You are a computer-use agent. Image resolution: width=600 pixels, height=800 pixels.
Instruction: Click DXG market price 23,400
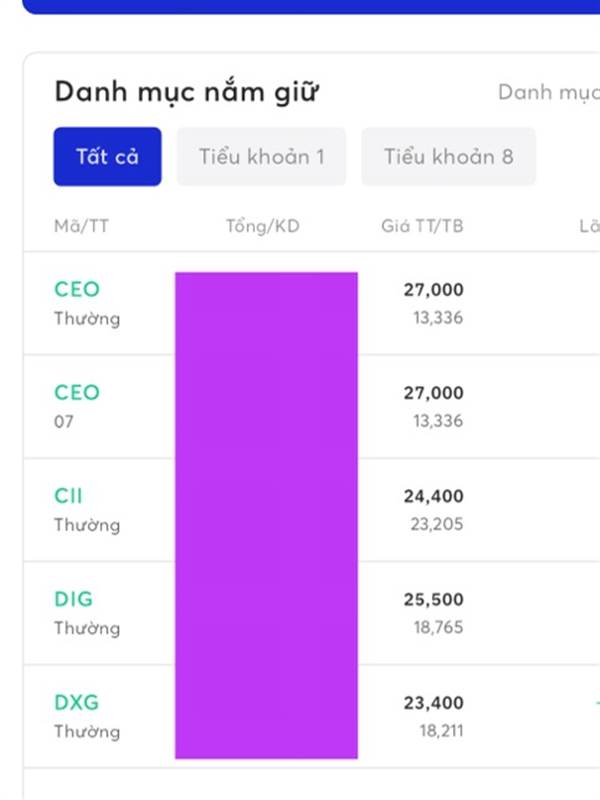[433, 702]
